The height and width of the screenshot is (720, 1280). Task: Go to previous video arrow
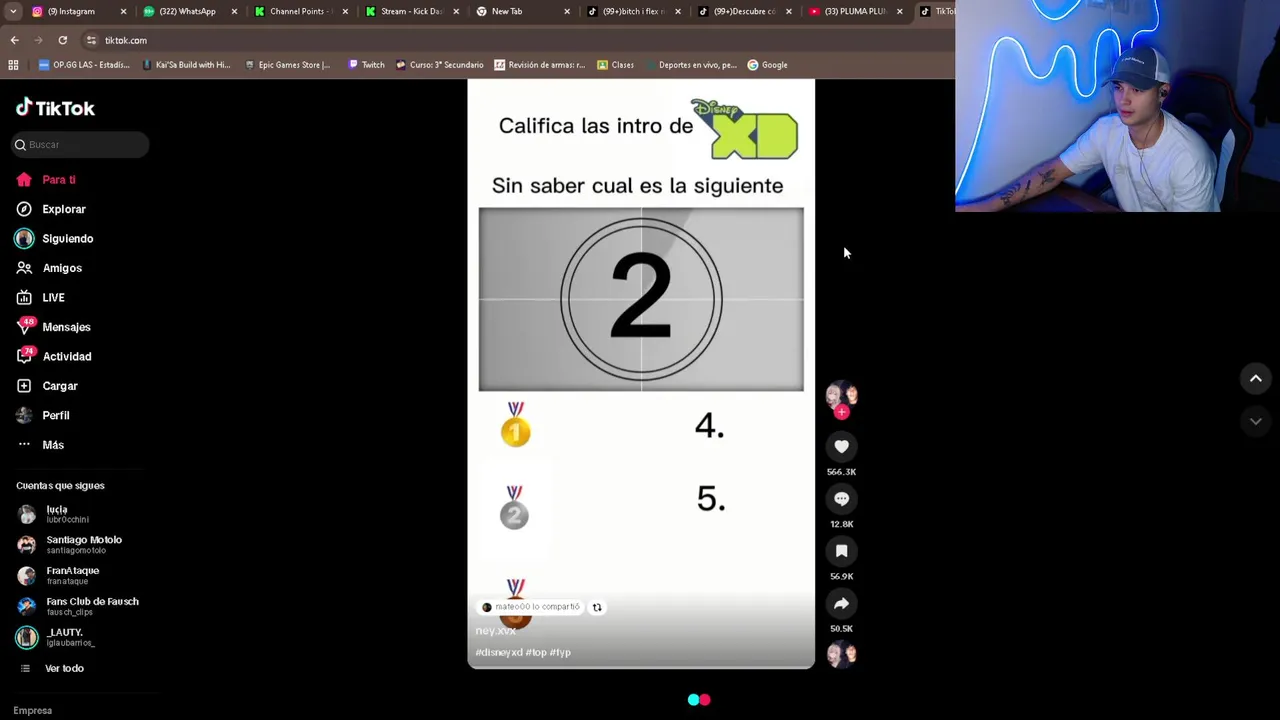pos(1256,379)
